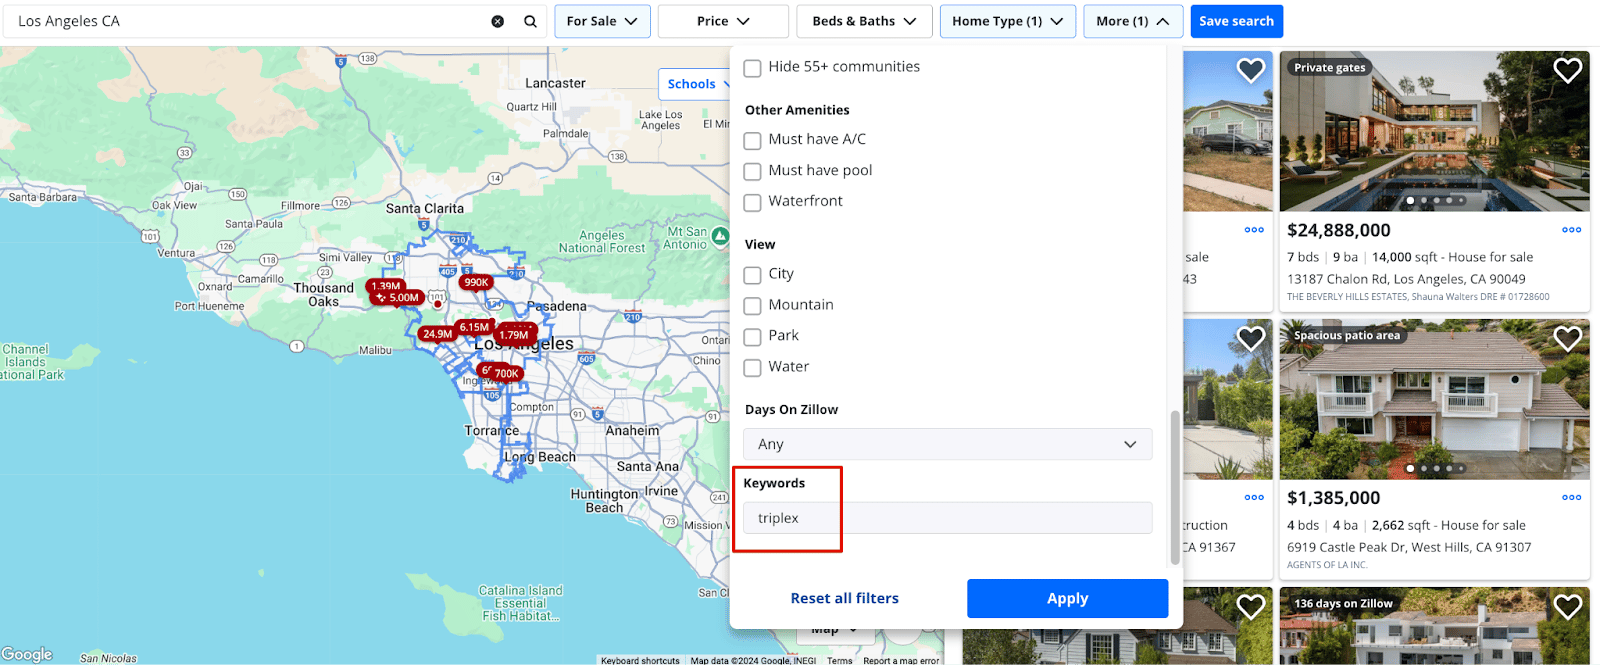Check the Must have A/C option
The width and height of the screenshot is (1600, 665).
(x=753, y=141)
